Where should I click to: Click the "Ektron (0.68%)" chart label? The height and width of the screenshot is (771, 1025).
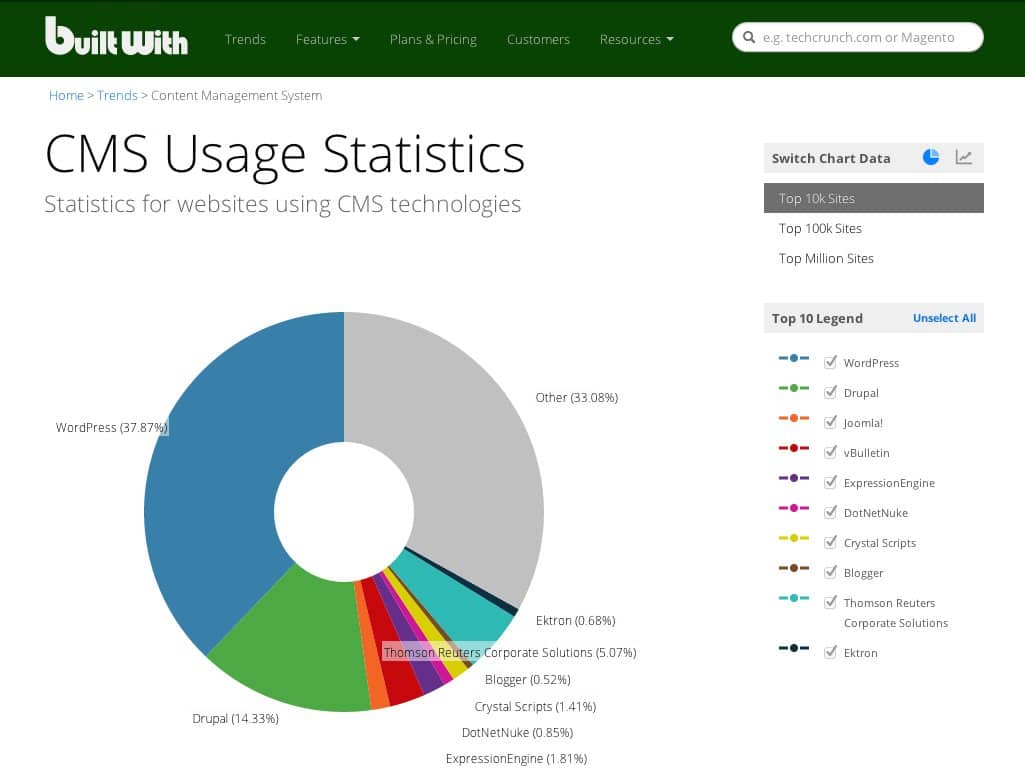[575, 621]
